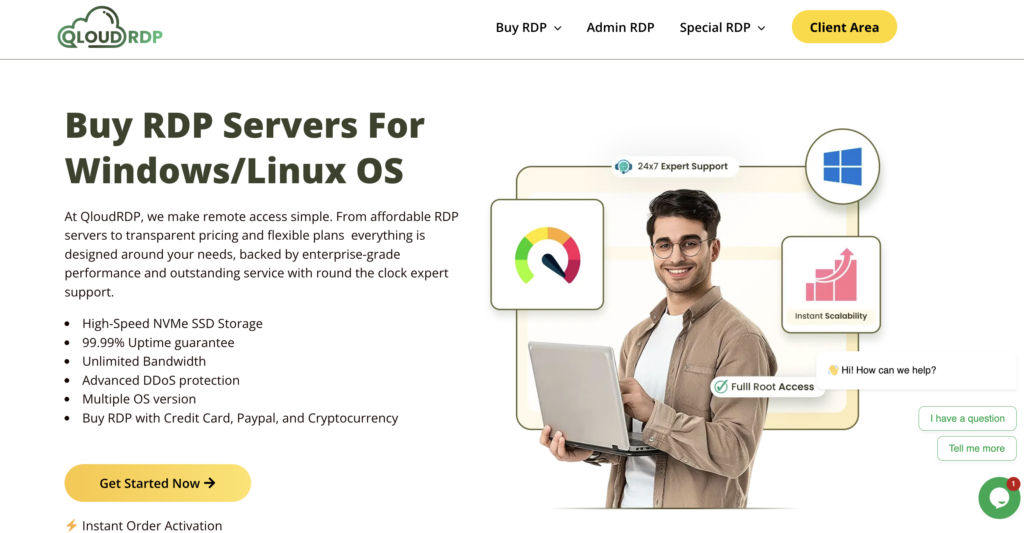The image size is (1024, 533).
Task: Go to the Admin RDP page
Action: pos(620,27)
